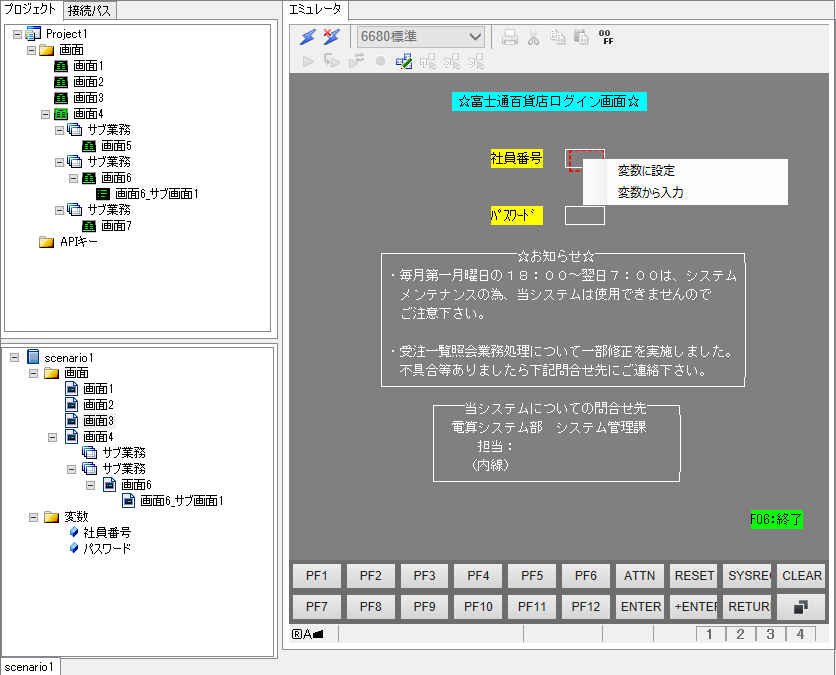Image resolution: width=836 pixels, height=675 pixels.
Task: Click the screen edit pencil icon
Action: pyautogui.click(x=404, y=61)
